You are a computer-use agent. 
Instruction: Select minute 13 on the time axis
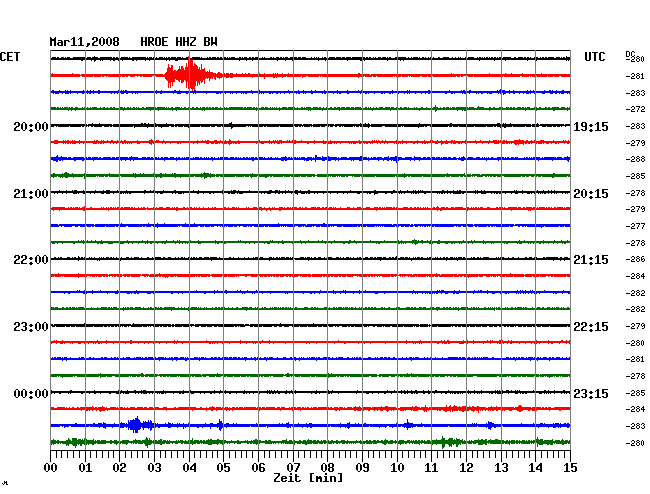pyautogui.click(x=501, y=468)
